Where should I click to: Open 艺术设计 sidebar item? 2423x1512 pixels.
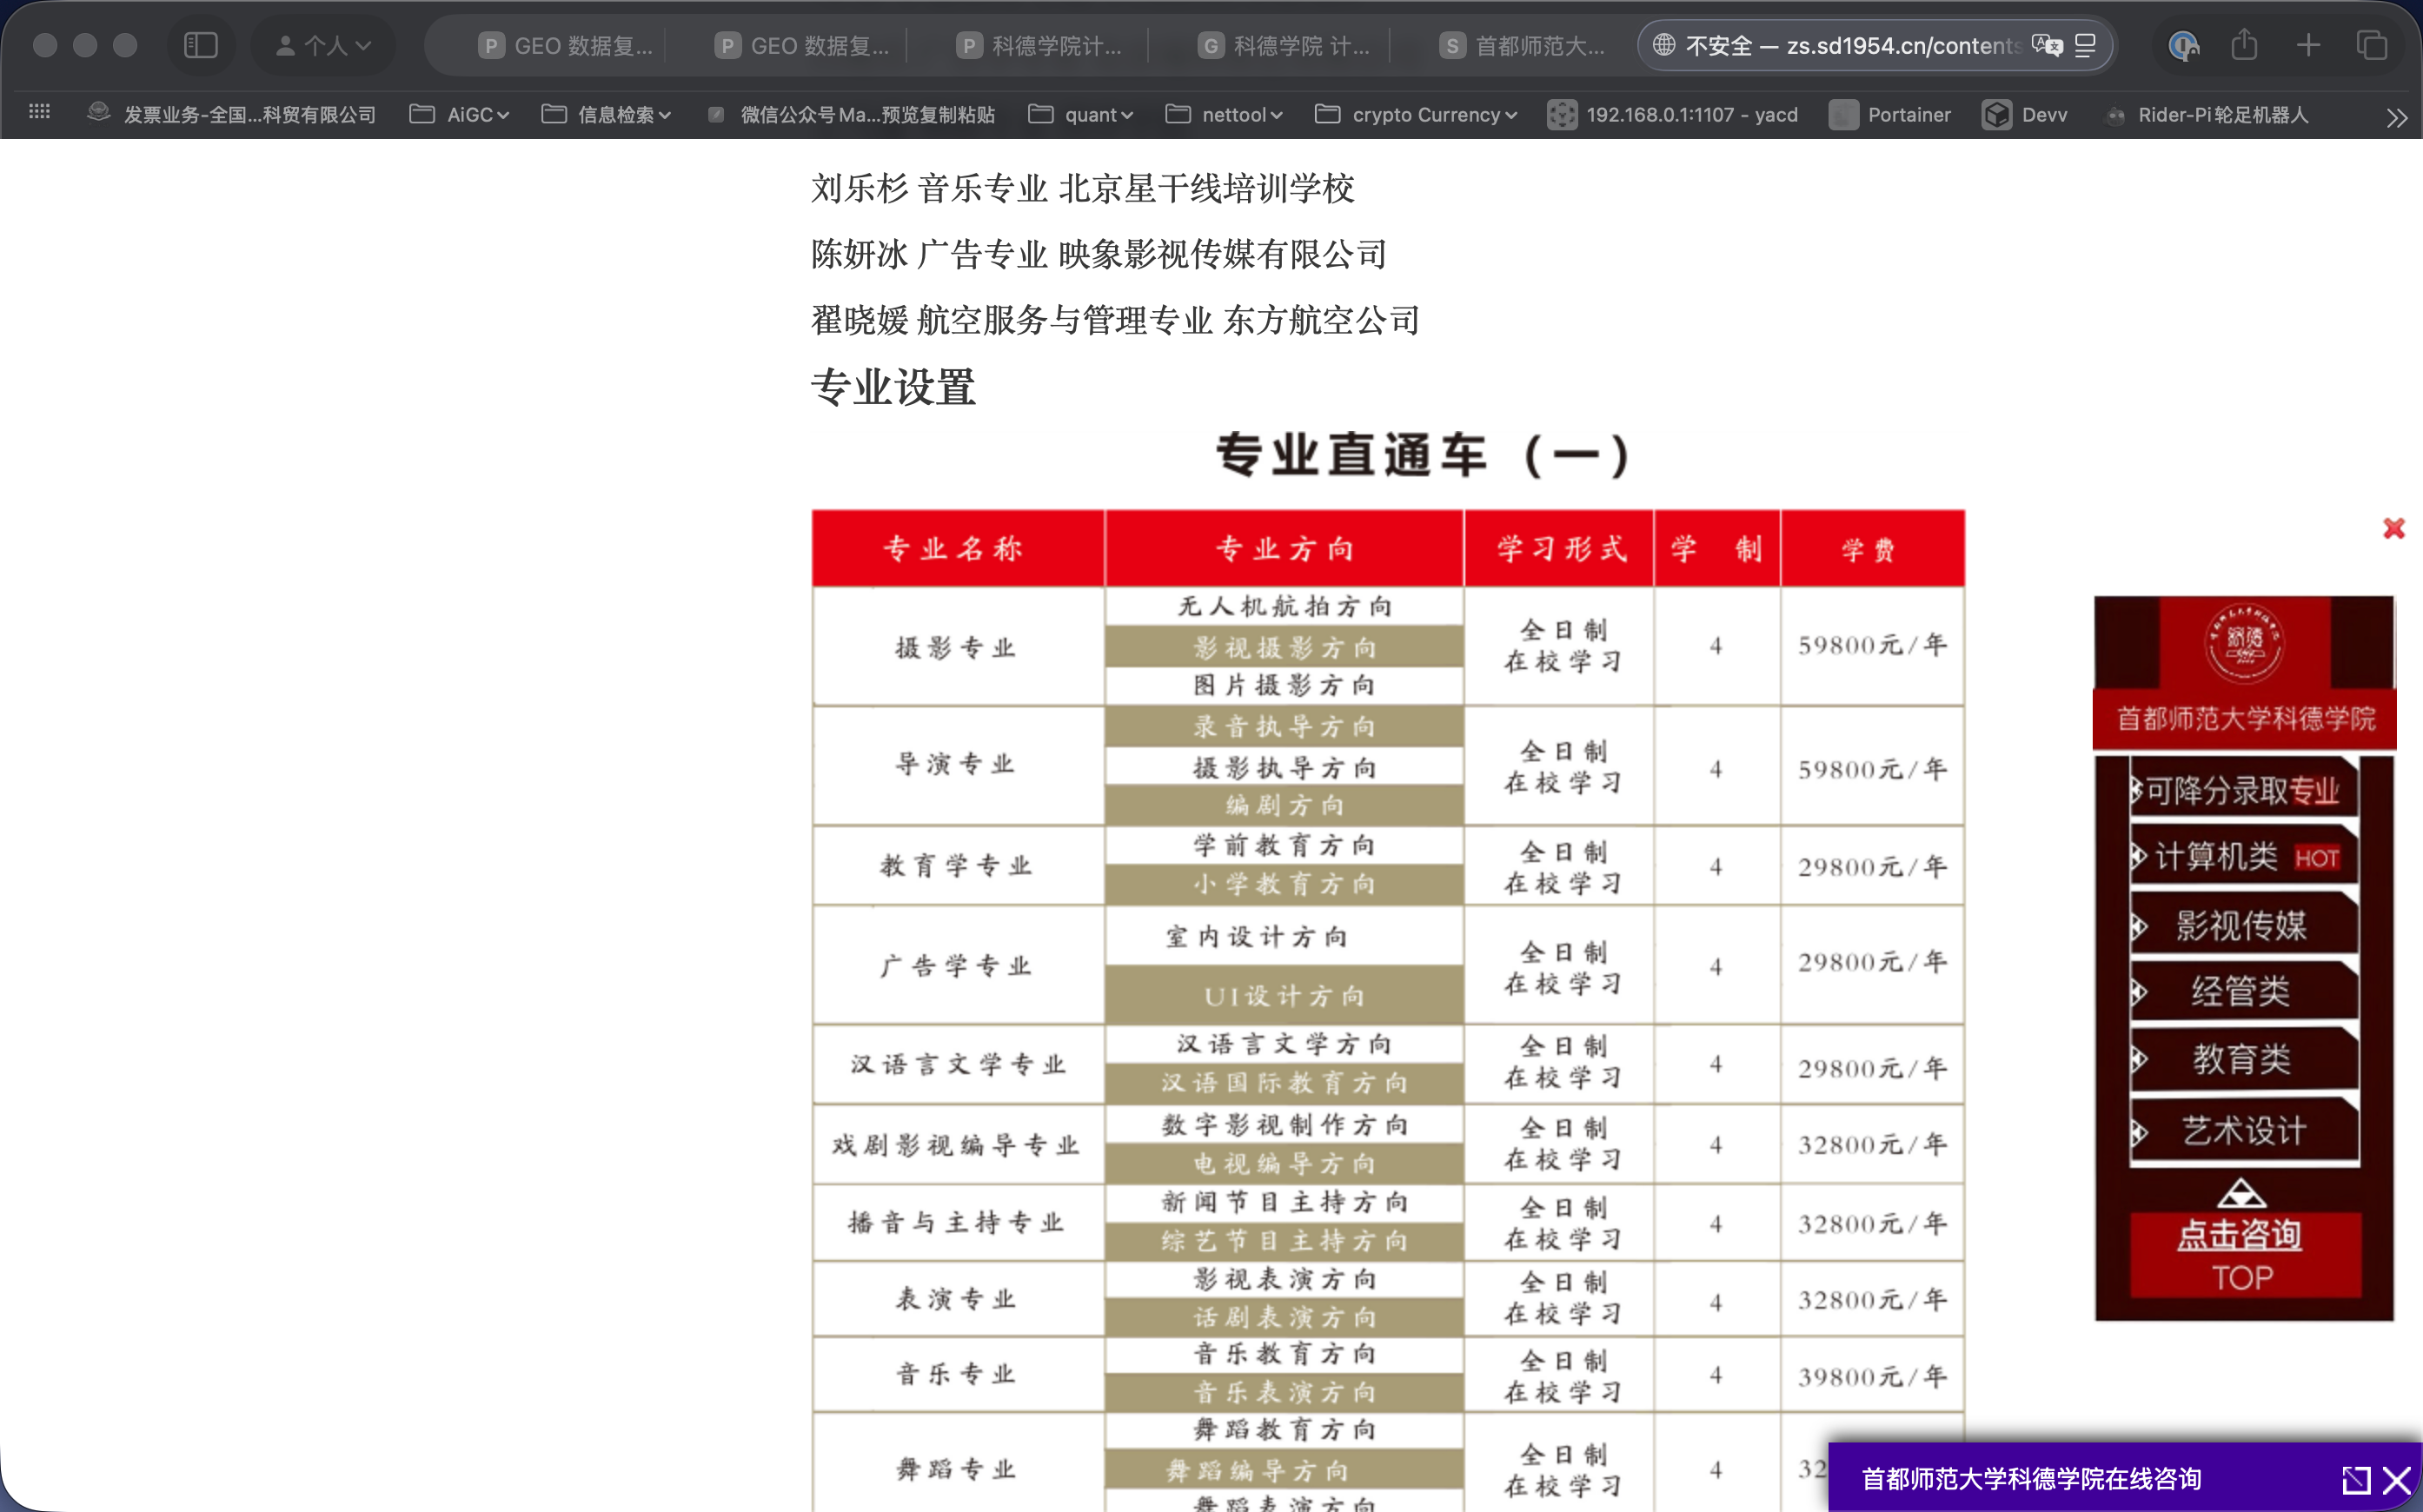tap(2243, 1130)
